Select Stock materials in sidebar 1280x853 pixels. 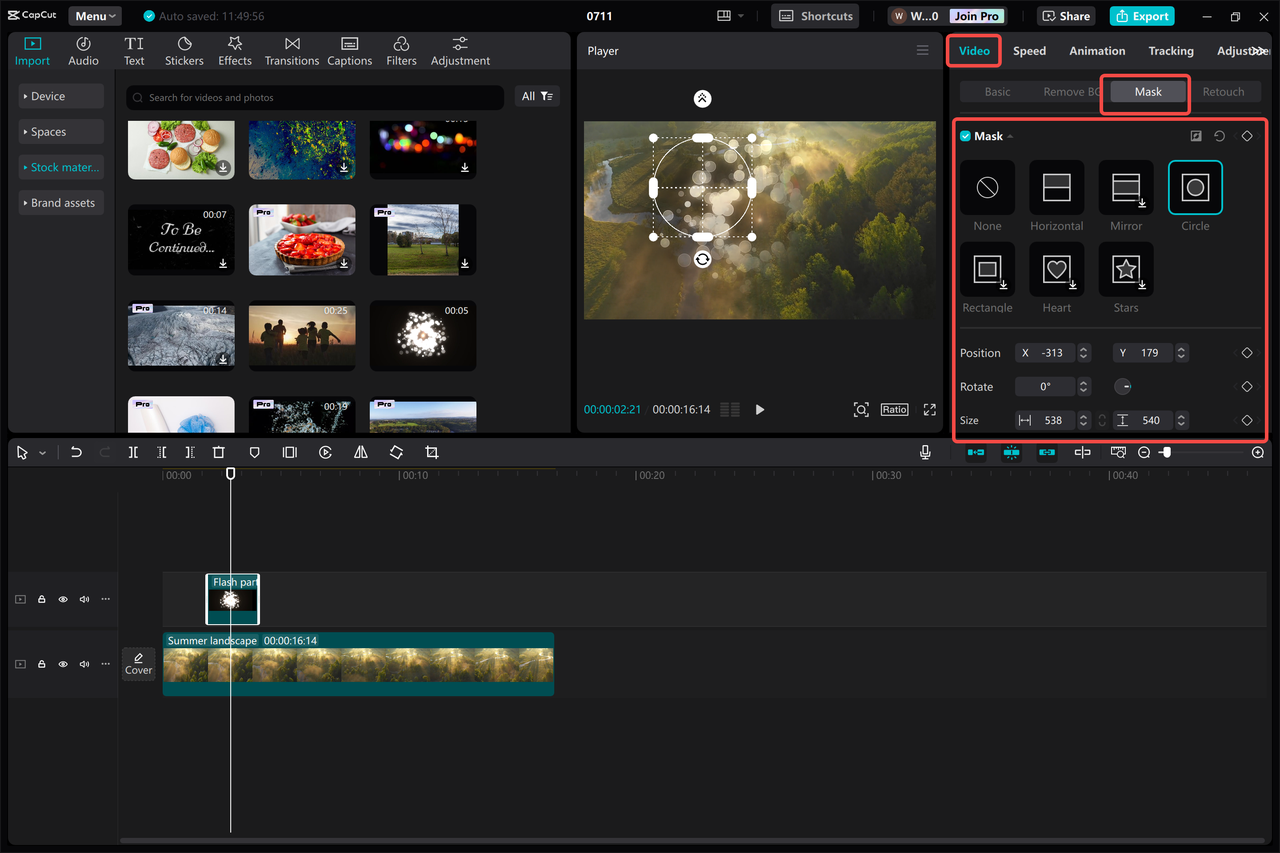click(60, 167)
